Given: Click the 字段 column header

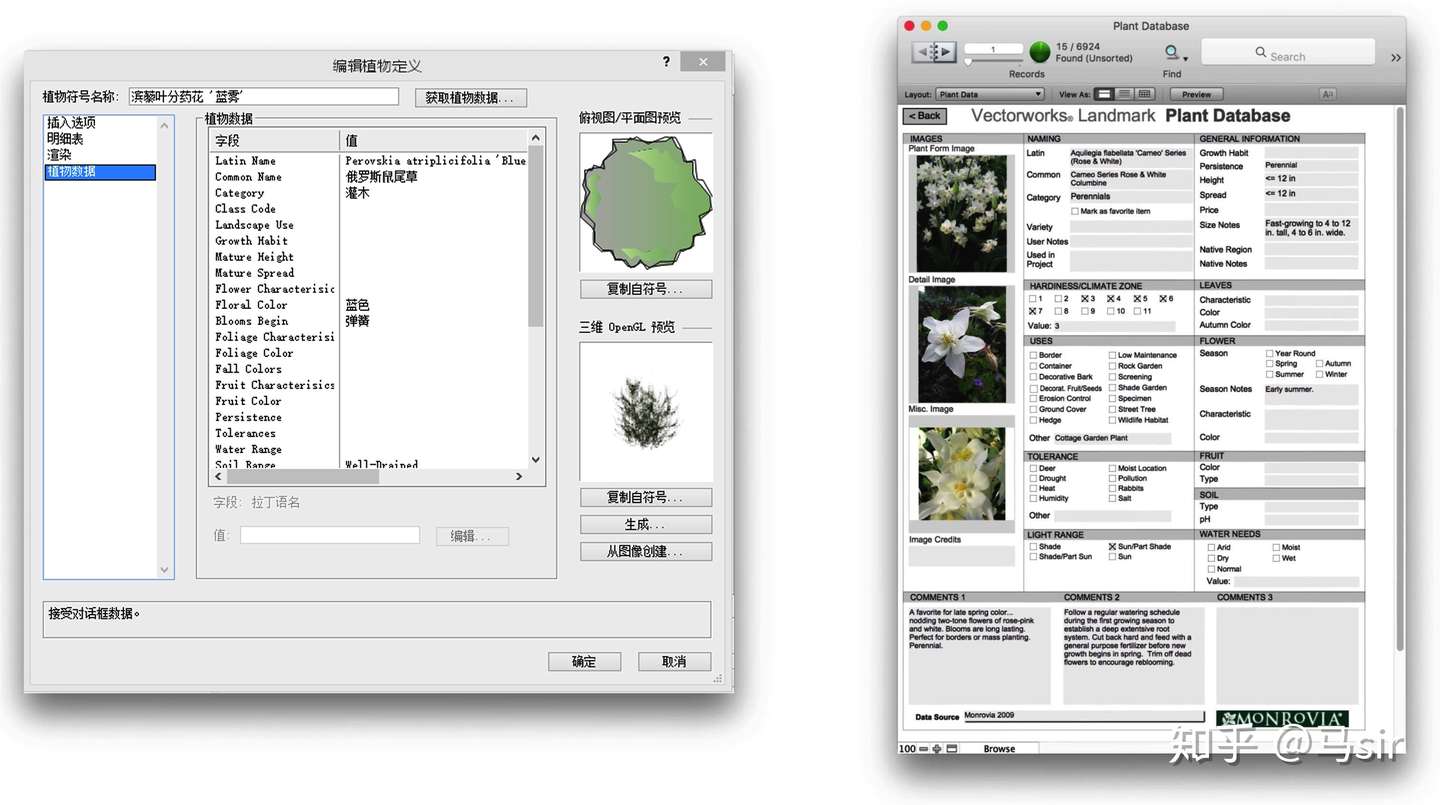Looking at the screenshot, I should (274, 141).
